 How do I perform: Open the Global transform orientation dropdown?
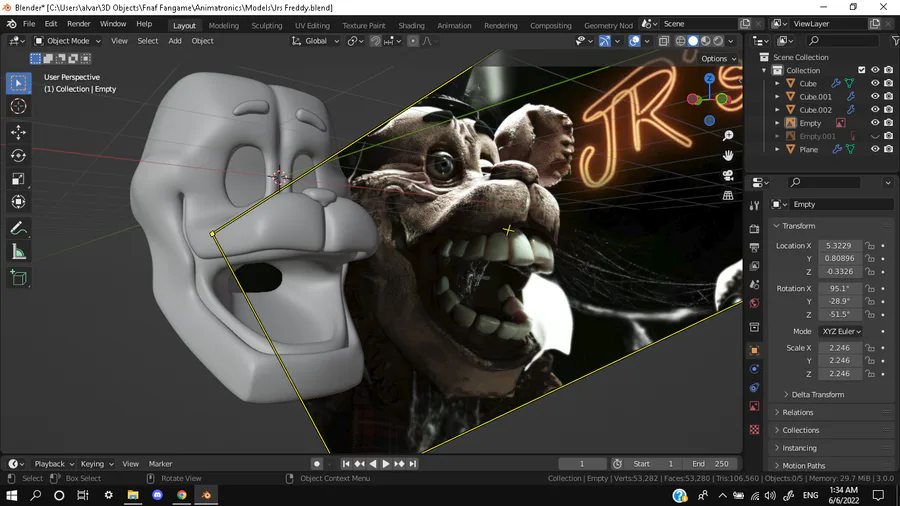[316, 41]
